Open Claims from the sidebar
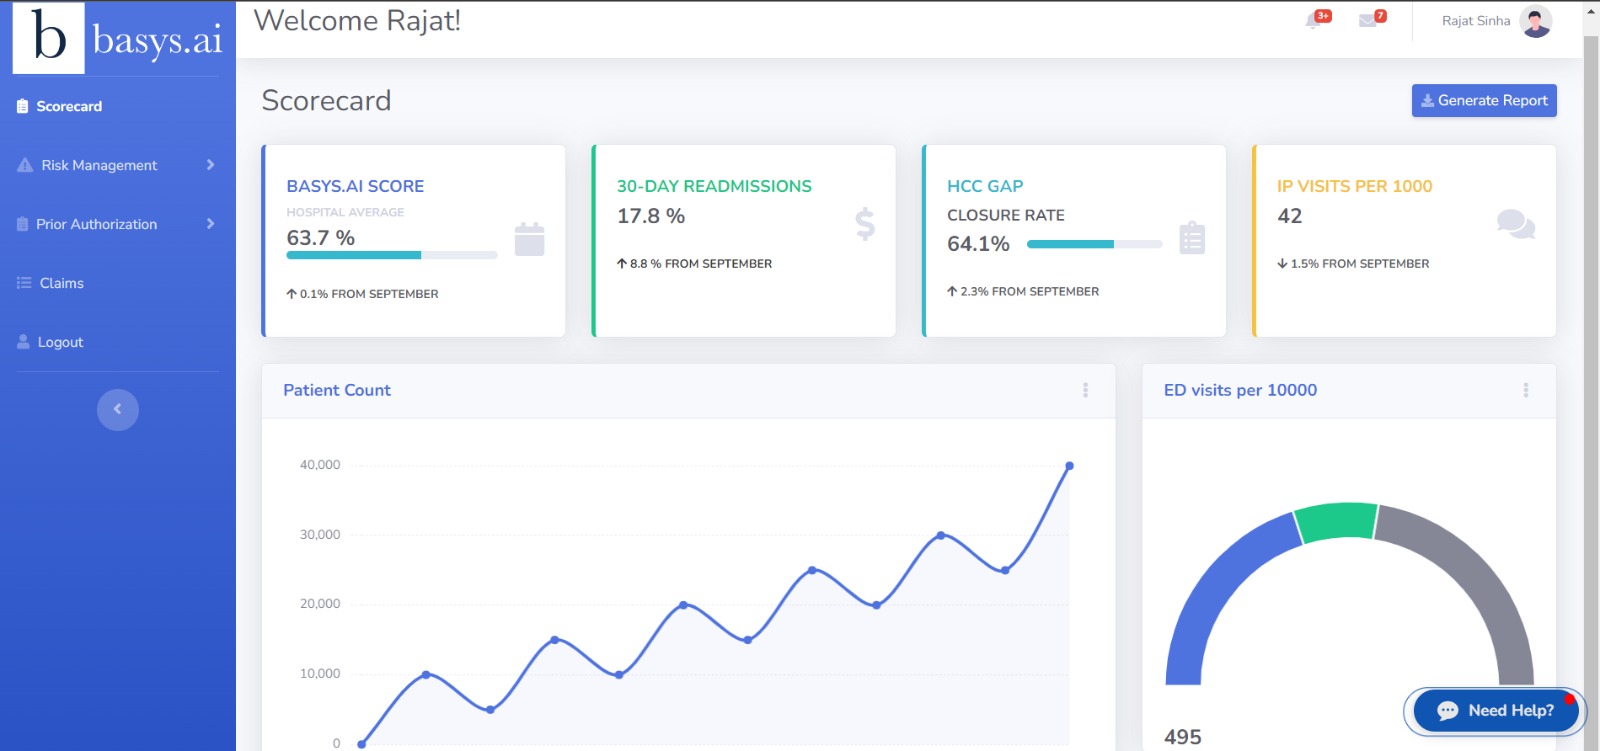1600x751 pixels. (x=61, y=283)
